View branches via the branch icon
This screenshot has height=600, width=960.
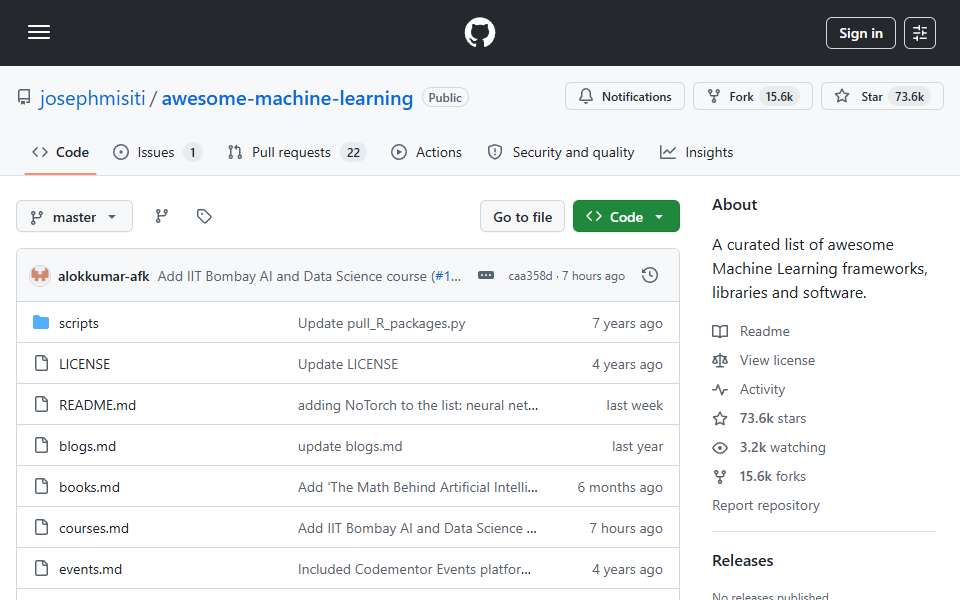pyautogui.click(x=162, y=216)
